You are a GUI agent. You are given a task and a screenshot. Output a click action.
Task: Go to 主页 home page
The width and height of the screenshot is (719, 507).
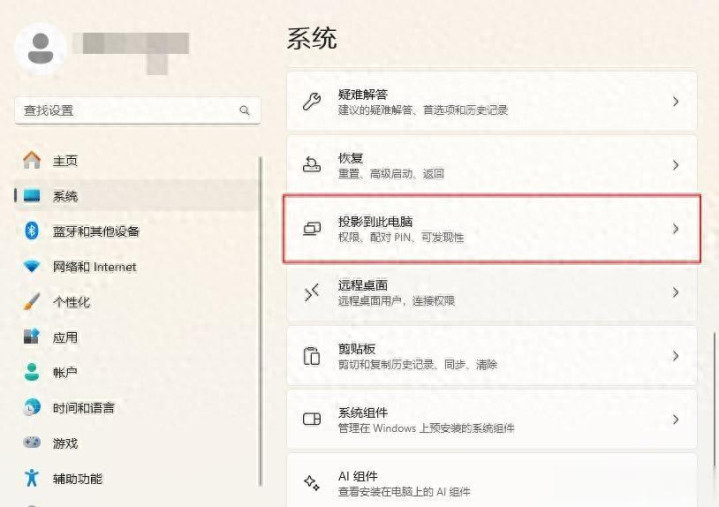click(x=65, y=160)
